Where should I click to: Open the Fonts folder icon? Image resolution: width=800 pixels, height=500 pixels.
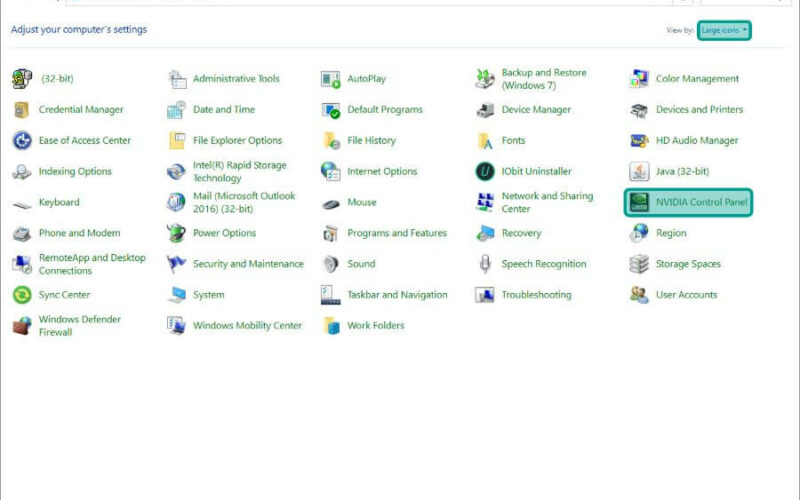click(x=485, y=140)
